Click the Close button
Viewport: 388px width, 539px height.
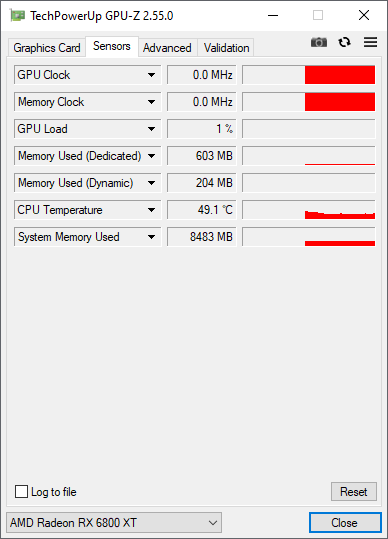[x=345, y=523]
